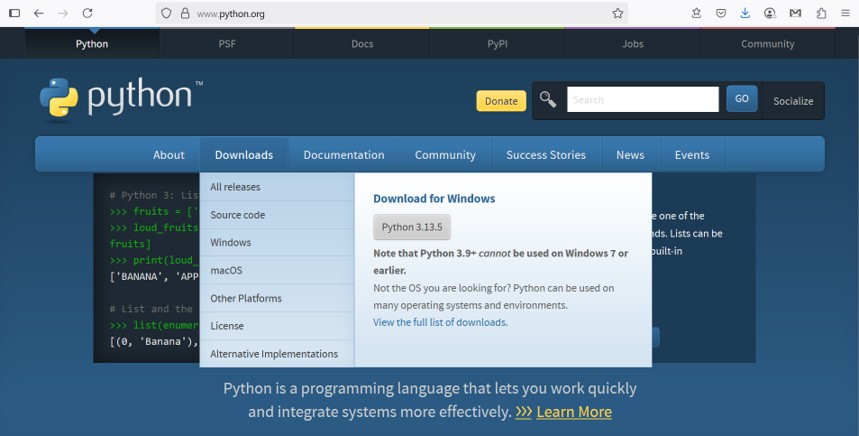Open the About navigation menu

(x=169, y=155)
